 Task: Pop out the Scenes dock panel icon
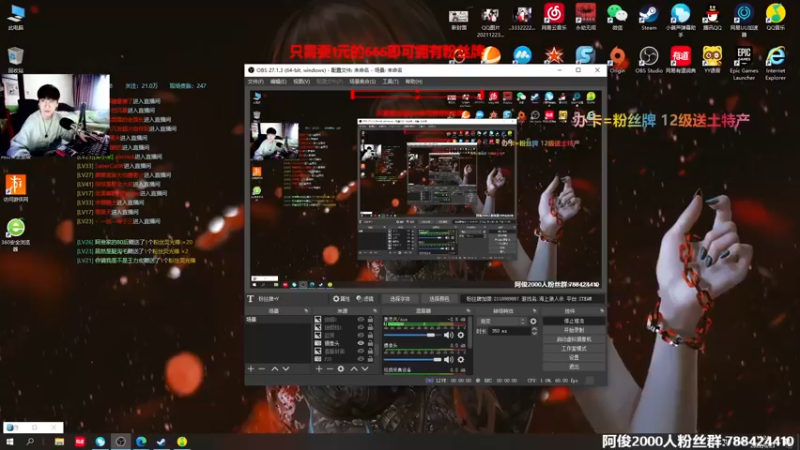(x=306, y=311)
